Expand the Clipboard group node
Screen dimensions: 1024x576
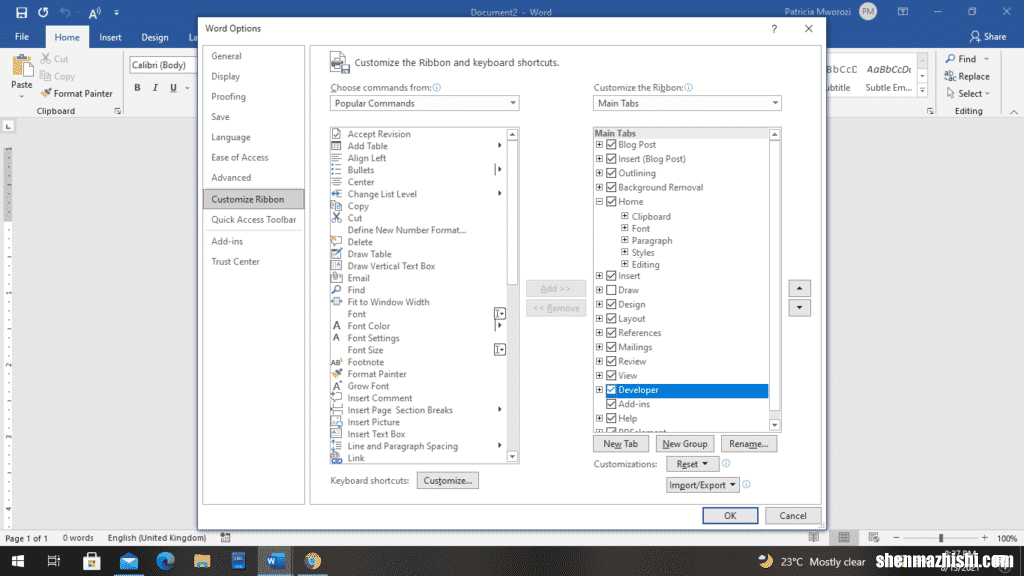point(624,216)
